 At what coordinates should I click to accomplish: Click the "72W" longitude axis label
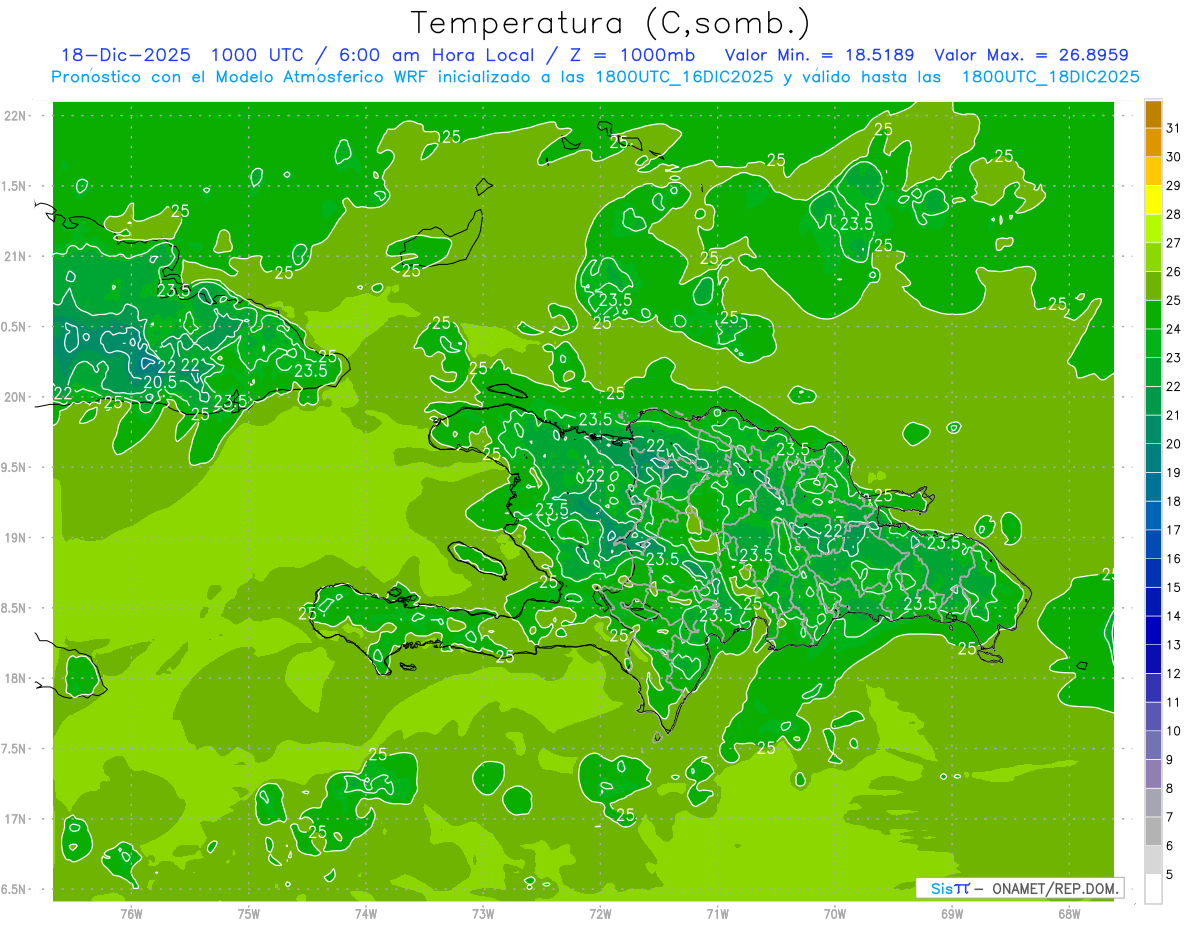[600, 913]
